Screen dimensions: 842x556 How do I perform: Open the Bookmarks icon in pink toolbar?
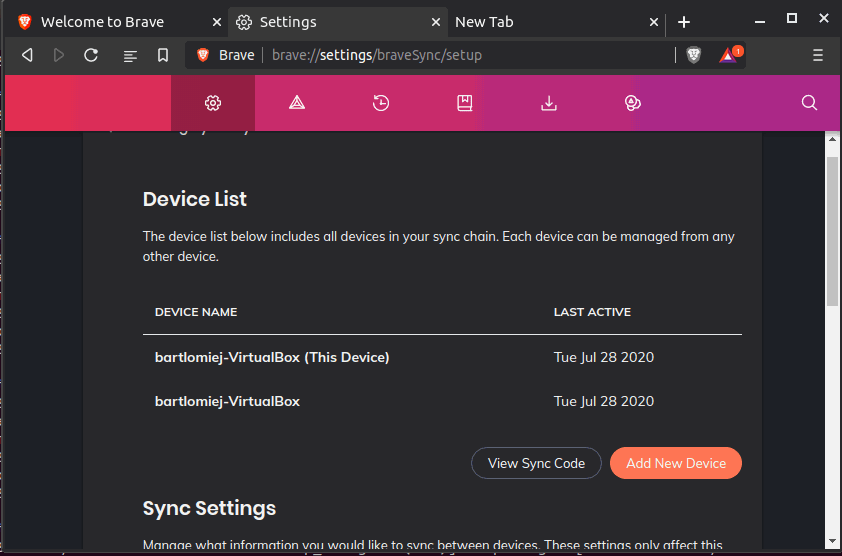click(x=465, y=103)
